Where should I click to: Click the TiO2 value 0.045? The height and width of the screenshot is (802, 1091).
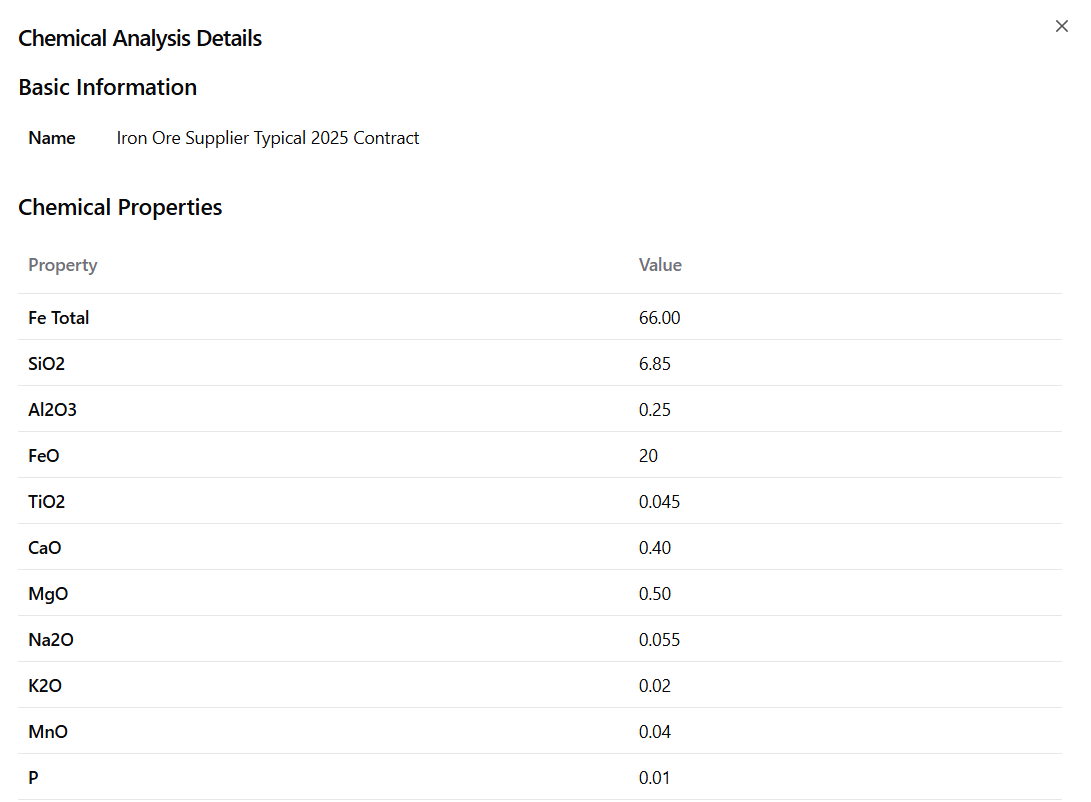659,502
